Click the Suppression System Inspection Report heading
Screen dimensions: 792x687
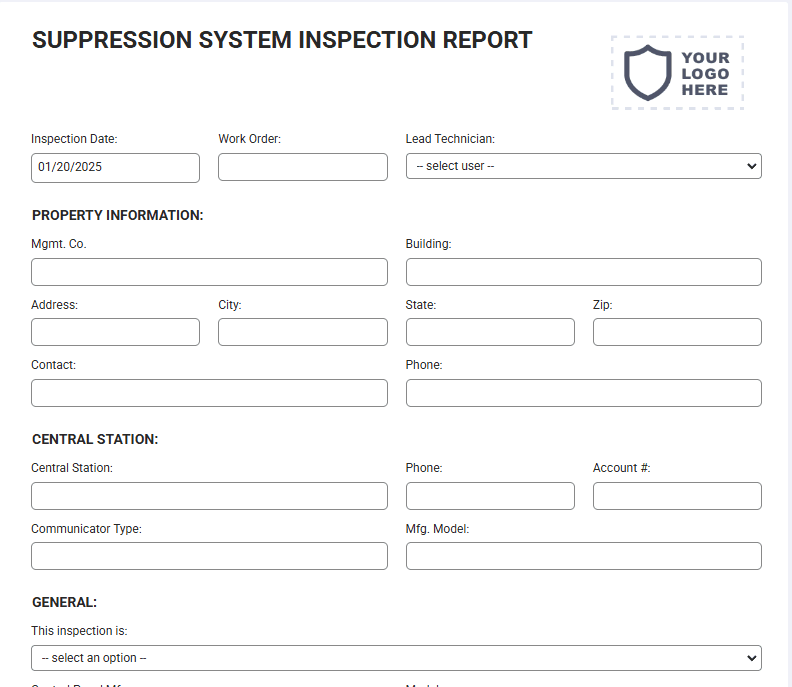tap(282, 40)
